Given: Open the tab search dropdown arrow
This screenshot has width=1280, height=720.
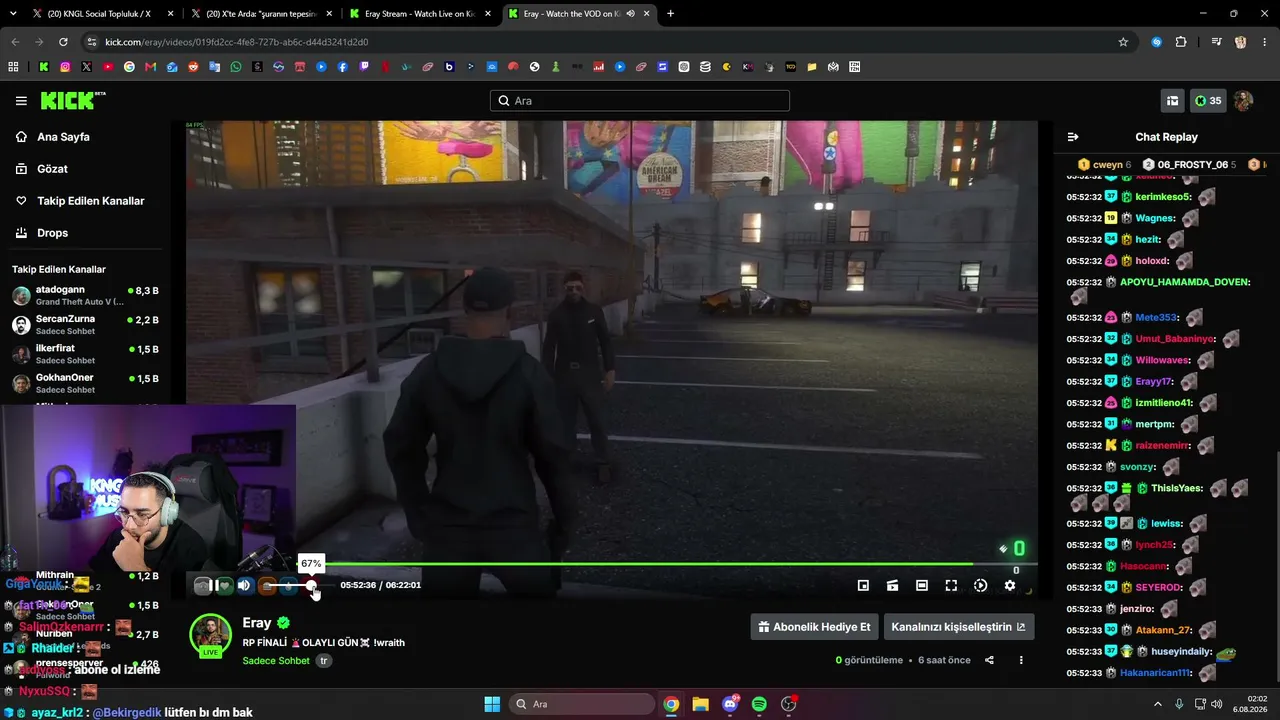Looking at the screenshot, I should click(11, 14).
